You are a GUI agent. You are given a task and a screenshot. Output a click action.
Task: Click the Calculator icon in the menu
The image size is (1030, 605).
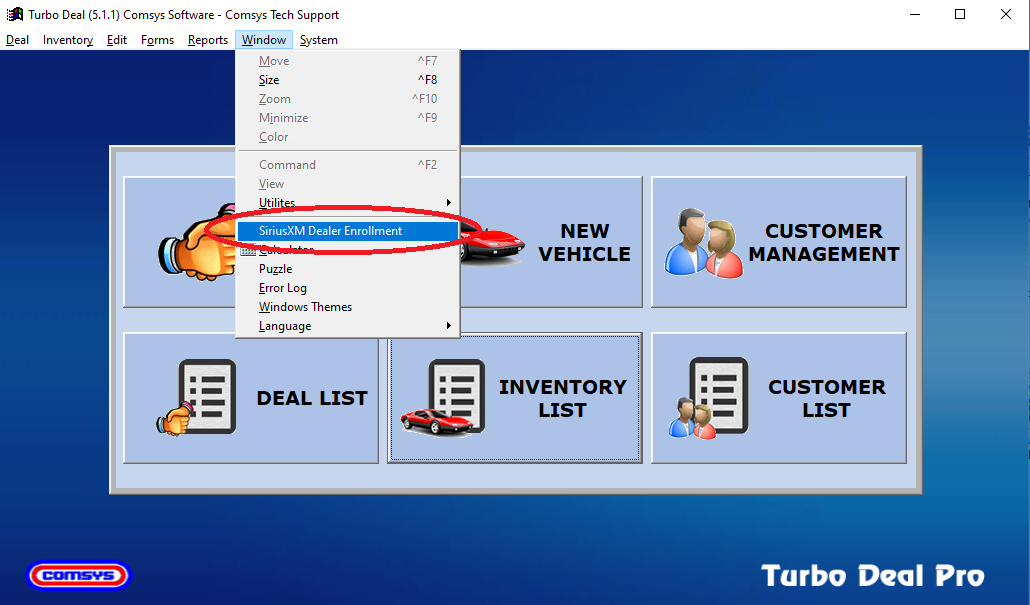click(248, 251)
